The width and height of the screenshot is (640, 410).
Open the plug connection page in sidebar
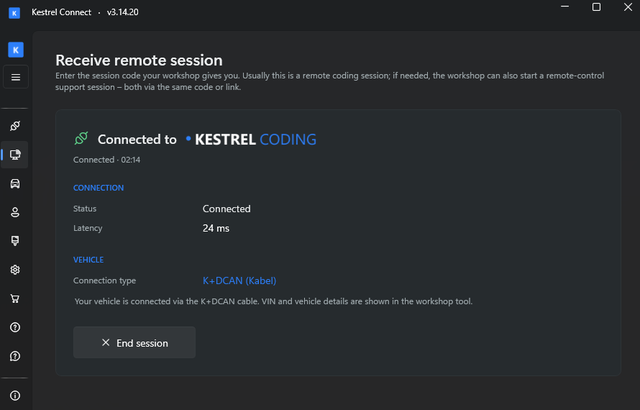pyautogui.click(x=15, y=126)
